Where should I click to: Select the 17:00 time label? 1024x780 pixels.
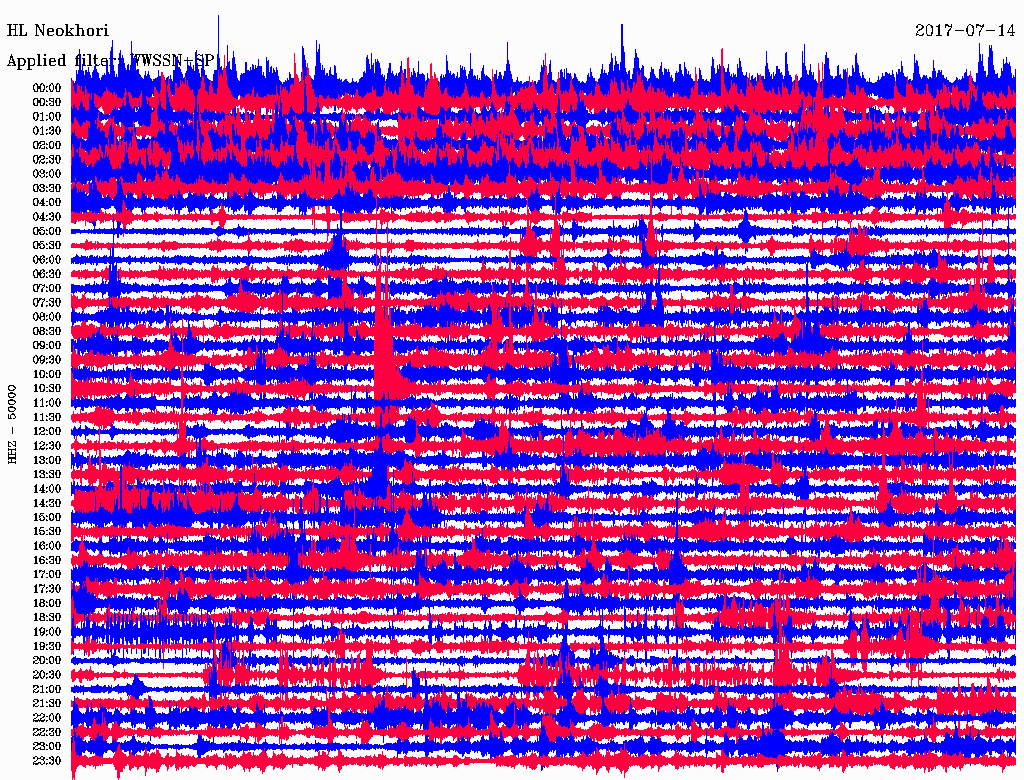pos(47,575)
